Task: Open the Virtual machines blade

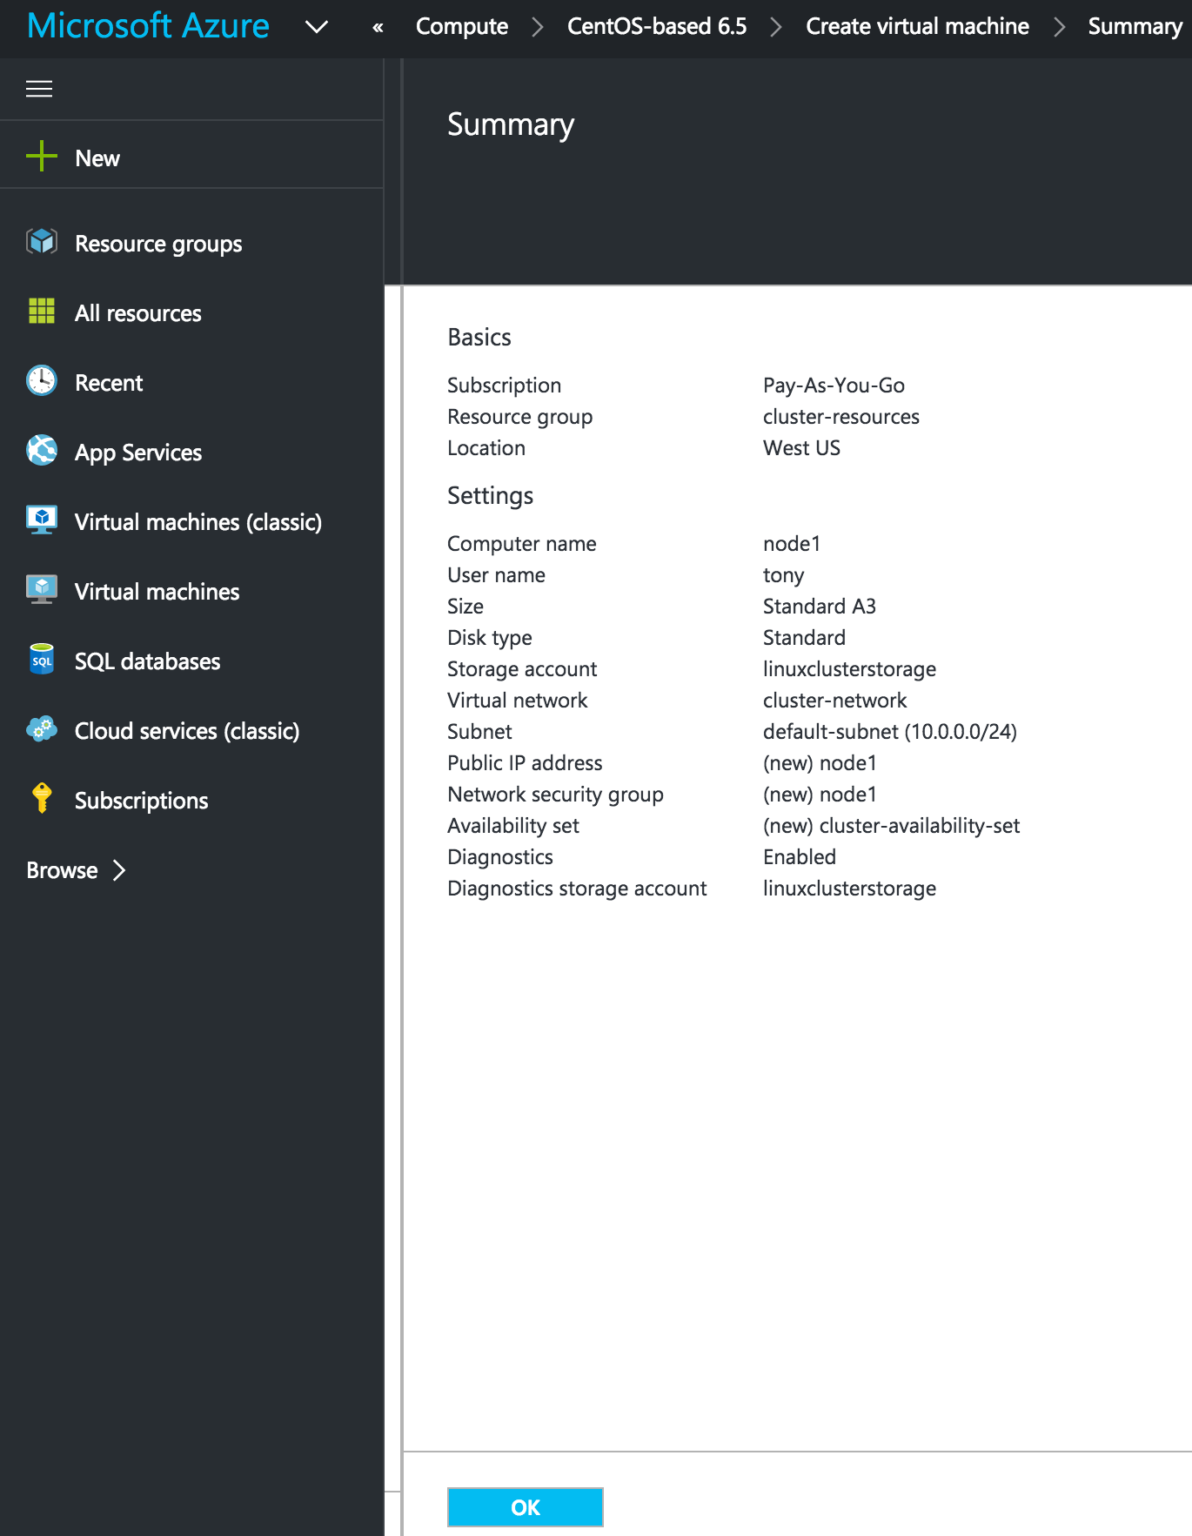Action: (x=156, y=591)
